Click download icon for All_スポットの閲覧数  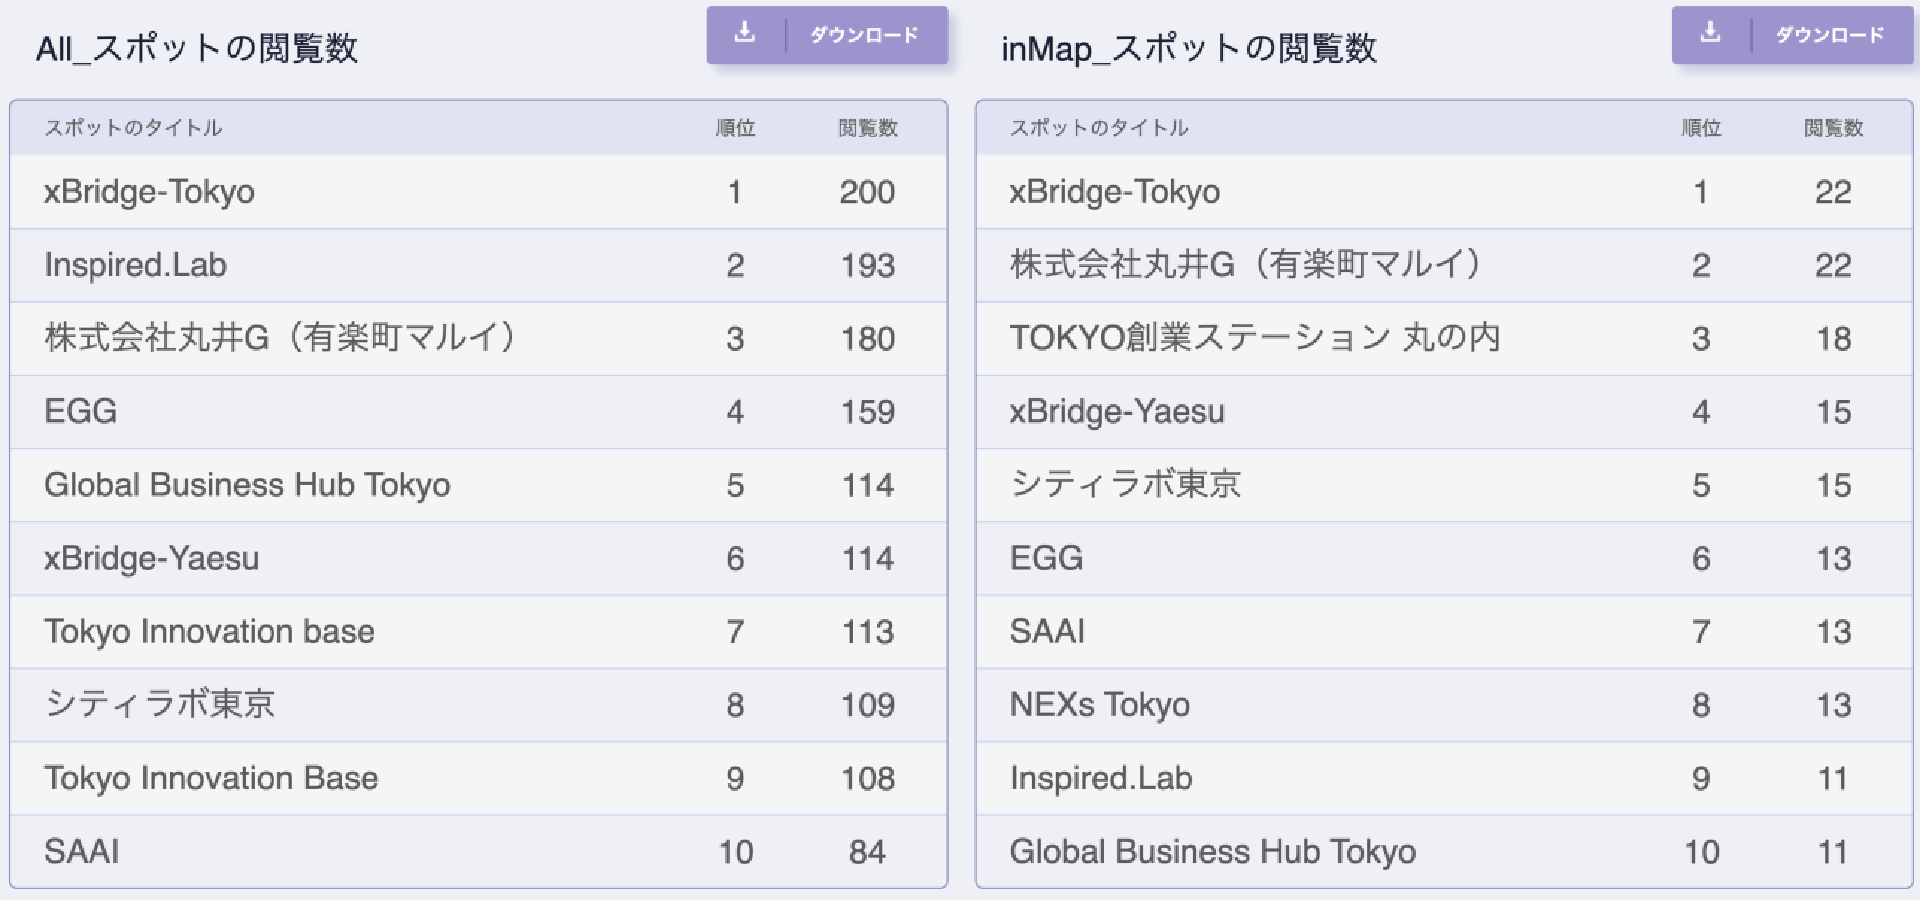744,34
